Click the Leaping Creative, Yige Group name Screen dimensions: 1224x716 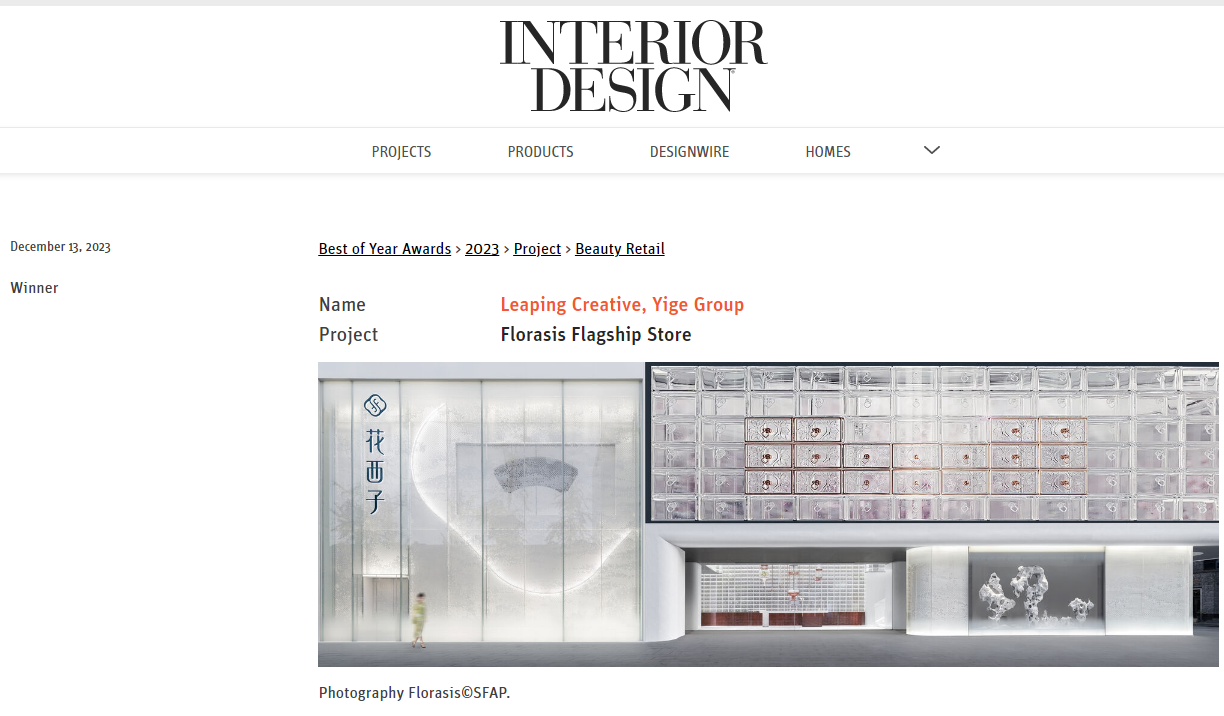[x=622, y=305]
